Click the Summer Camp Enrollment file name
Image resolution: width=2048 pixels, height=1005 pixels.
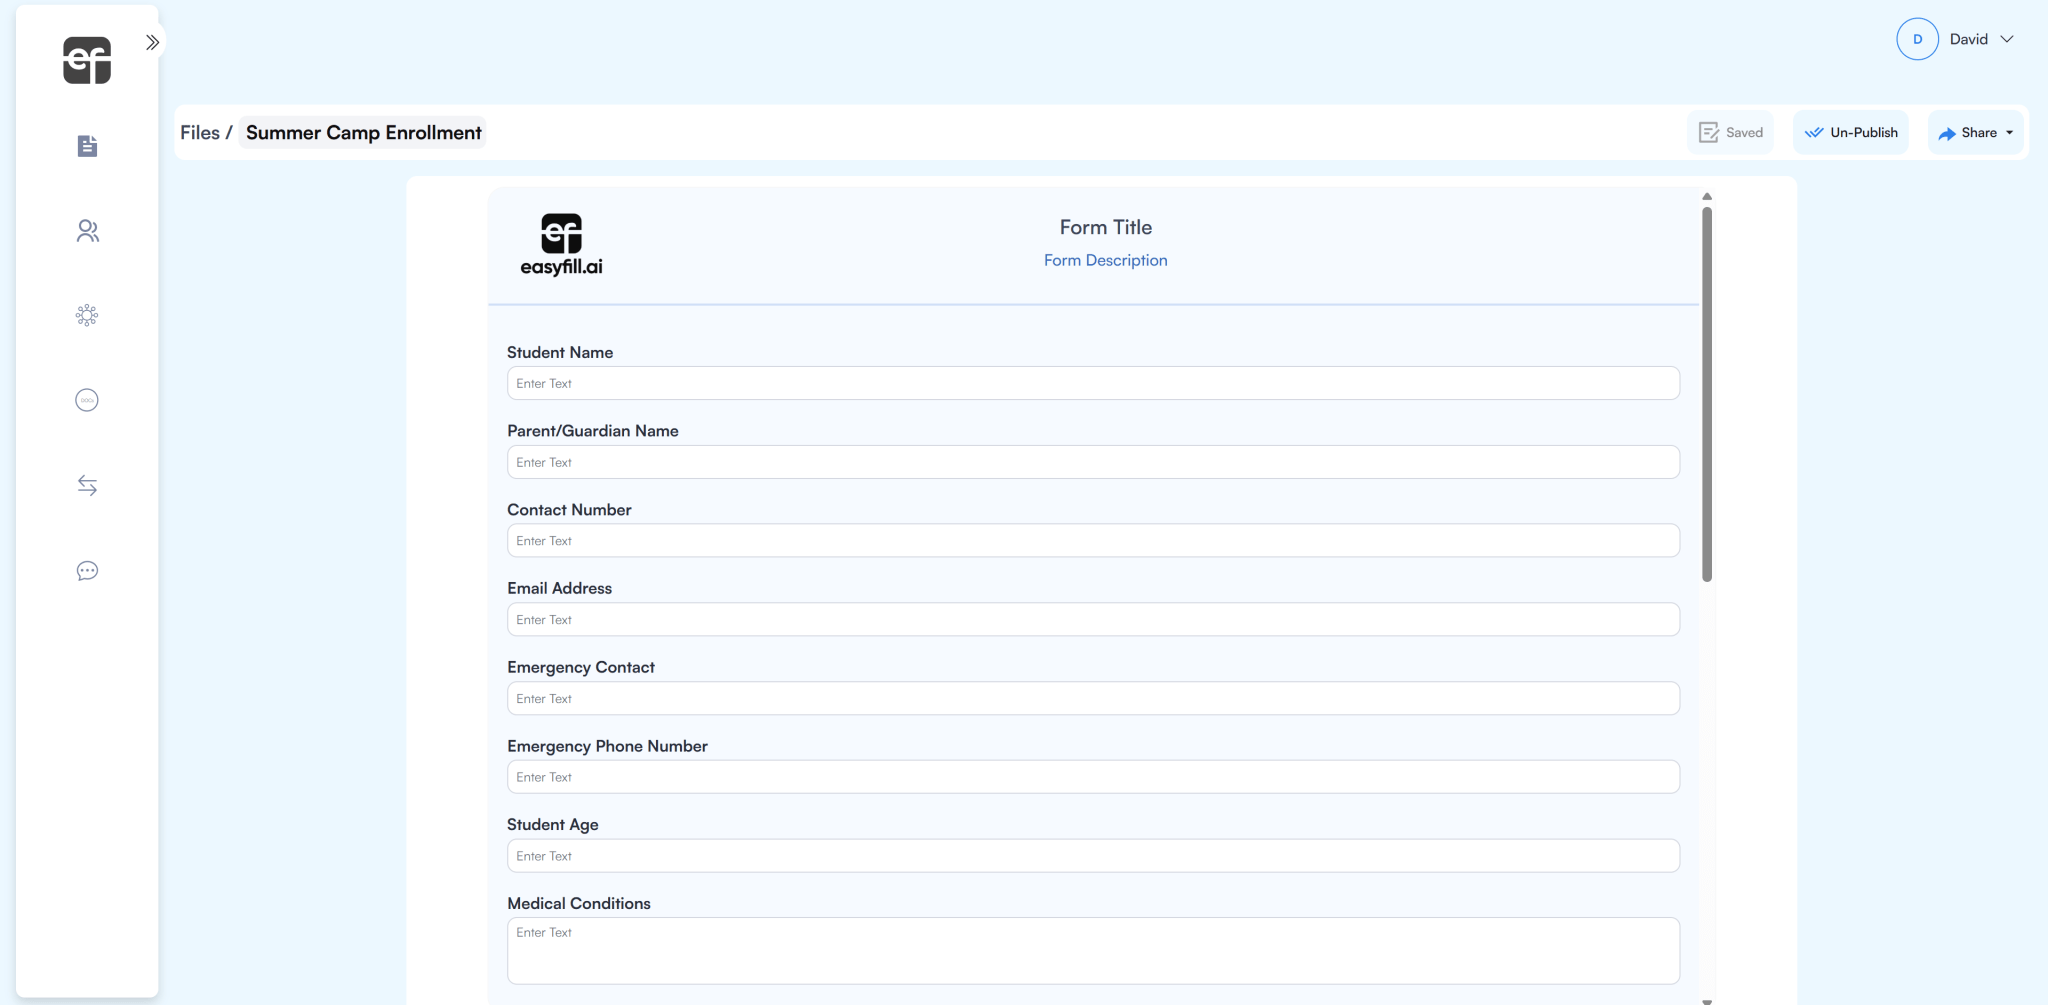pos(363,133)
